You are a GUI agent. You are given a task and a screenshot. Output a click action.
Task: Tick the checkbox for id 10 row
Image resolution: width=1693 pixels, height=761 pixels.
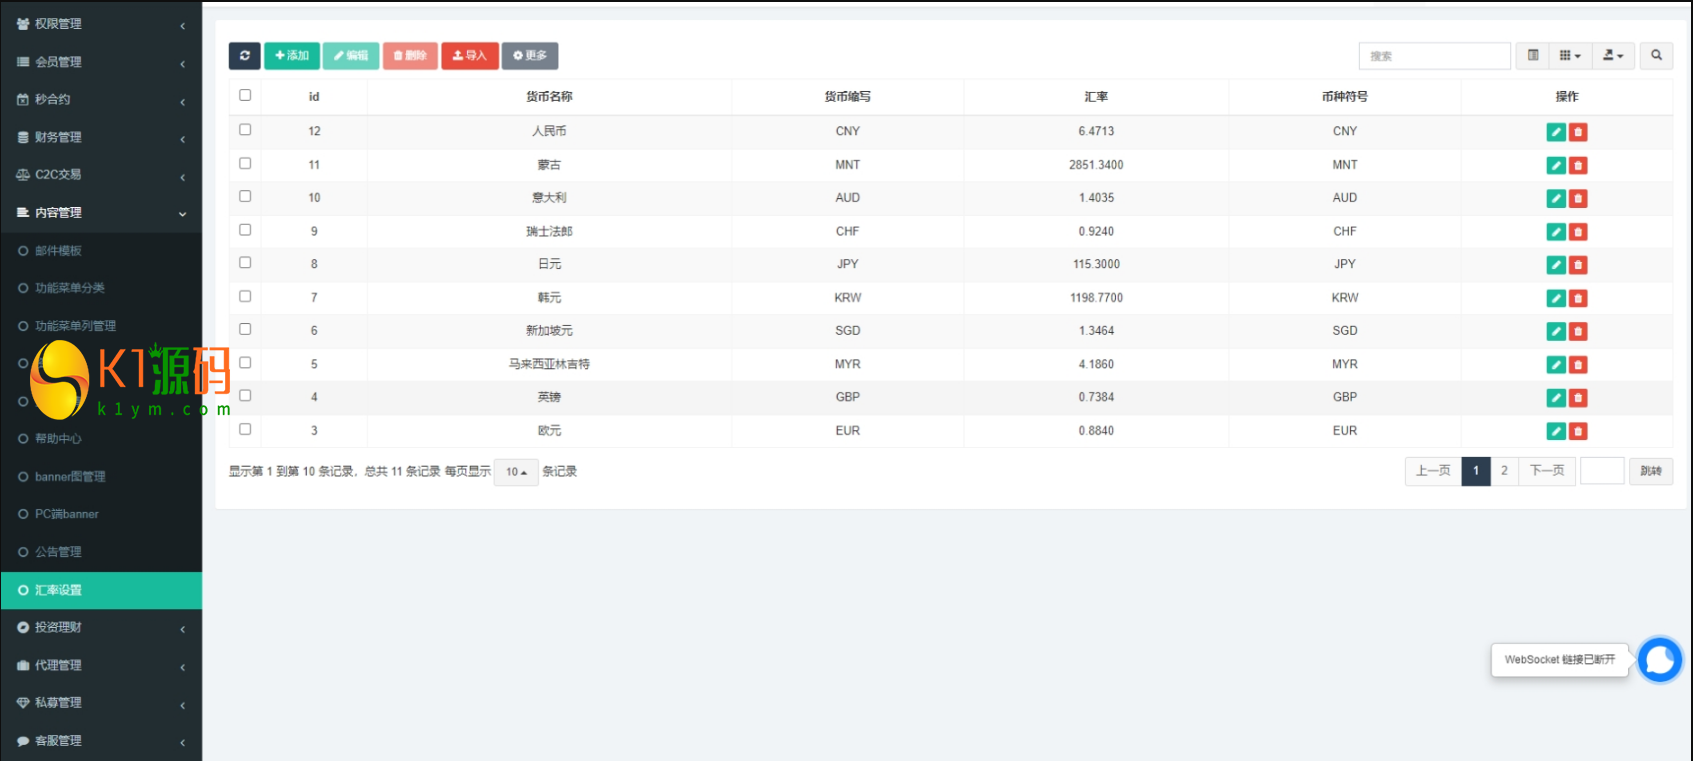coord(245,197)
